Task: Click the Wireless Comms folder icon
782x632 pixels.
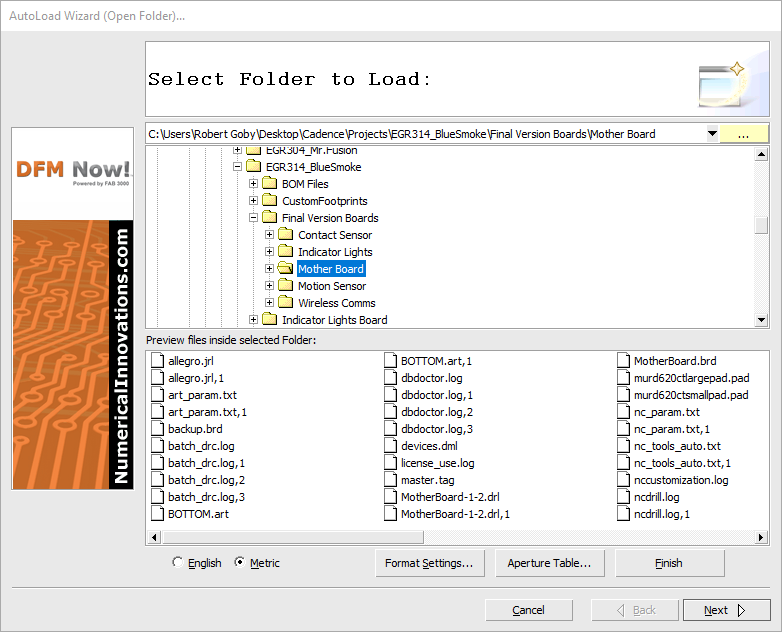Action: click(285, 302)
